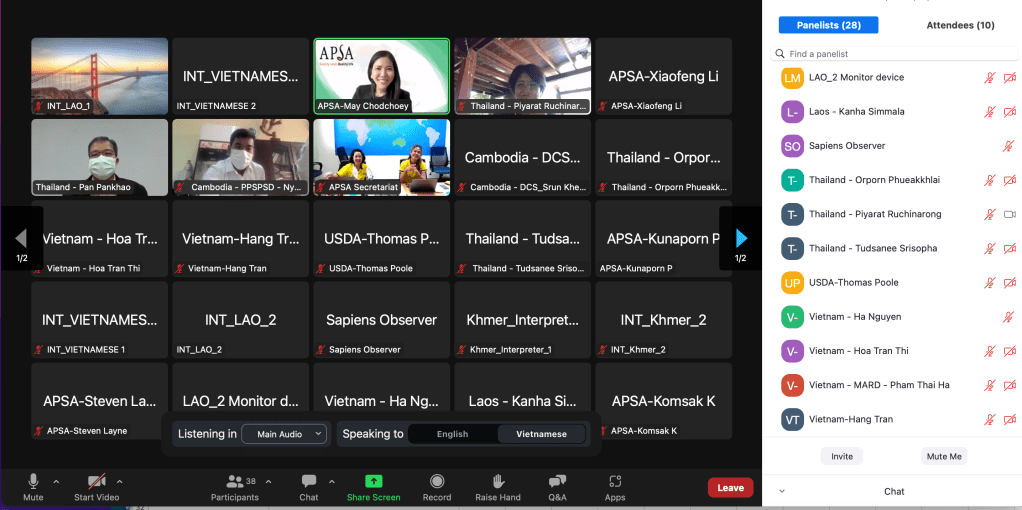Collapse the Chat panel chevron

click(x=781, y=492)
